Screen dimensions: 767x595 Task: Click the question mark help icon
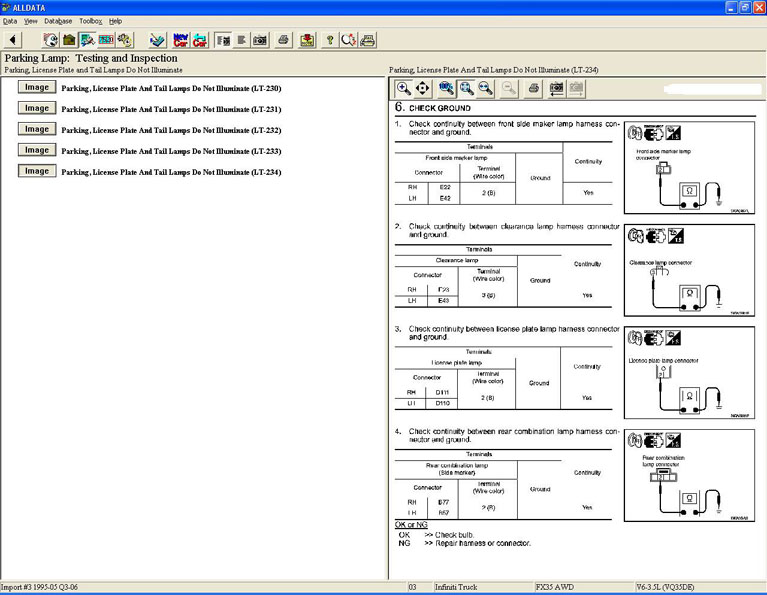pos(328,40)
